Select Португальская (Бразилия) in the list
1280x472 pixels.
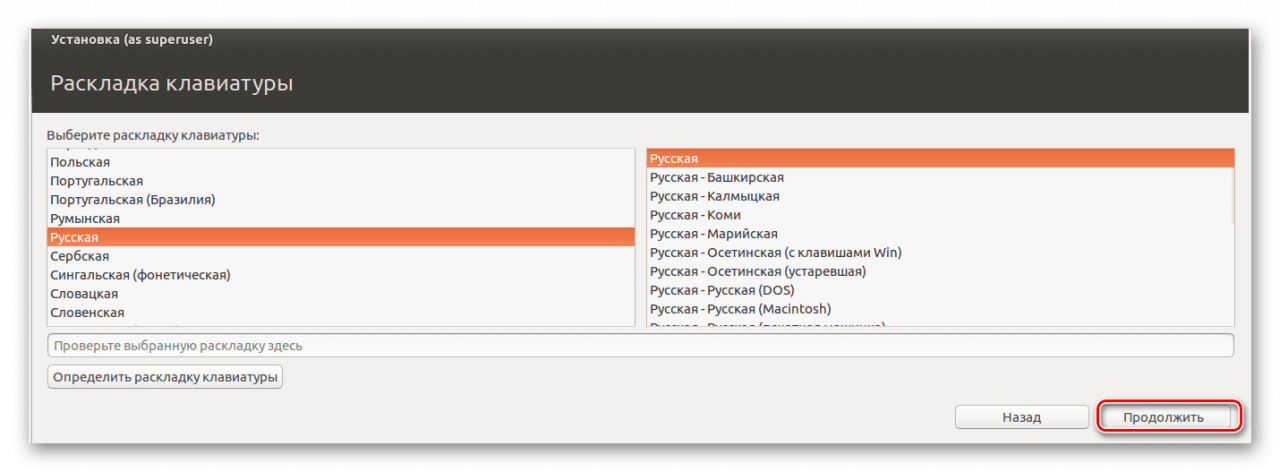tap(133, 200)
